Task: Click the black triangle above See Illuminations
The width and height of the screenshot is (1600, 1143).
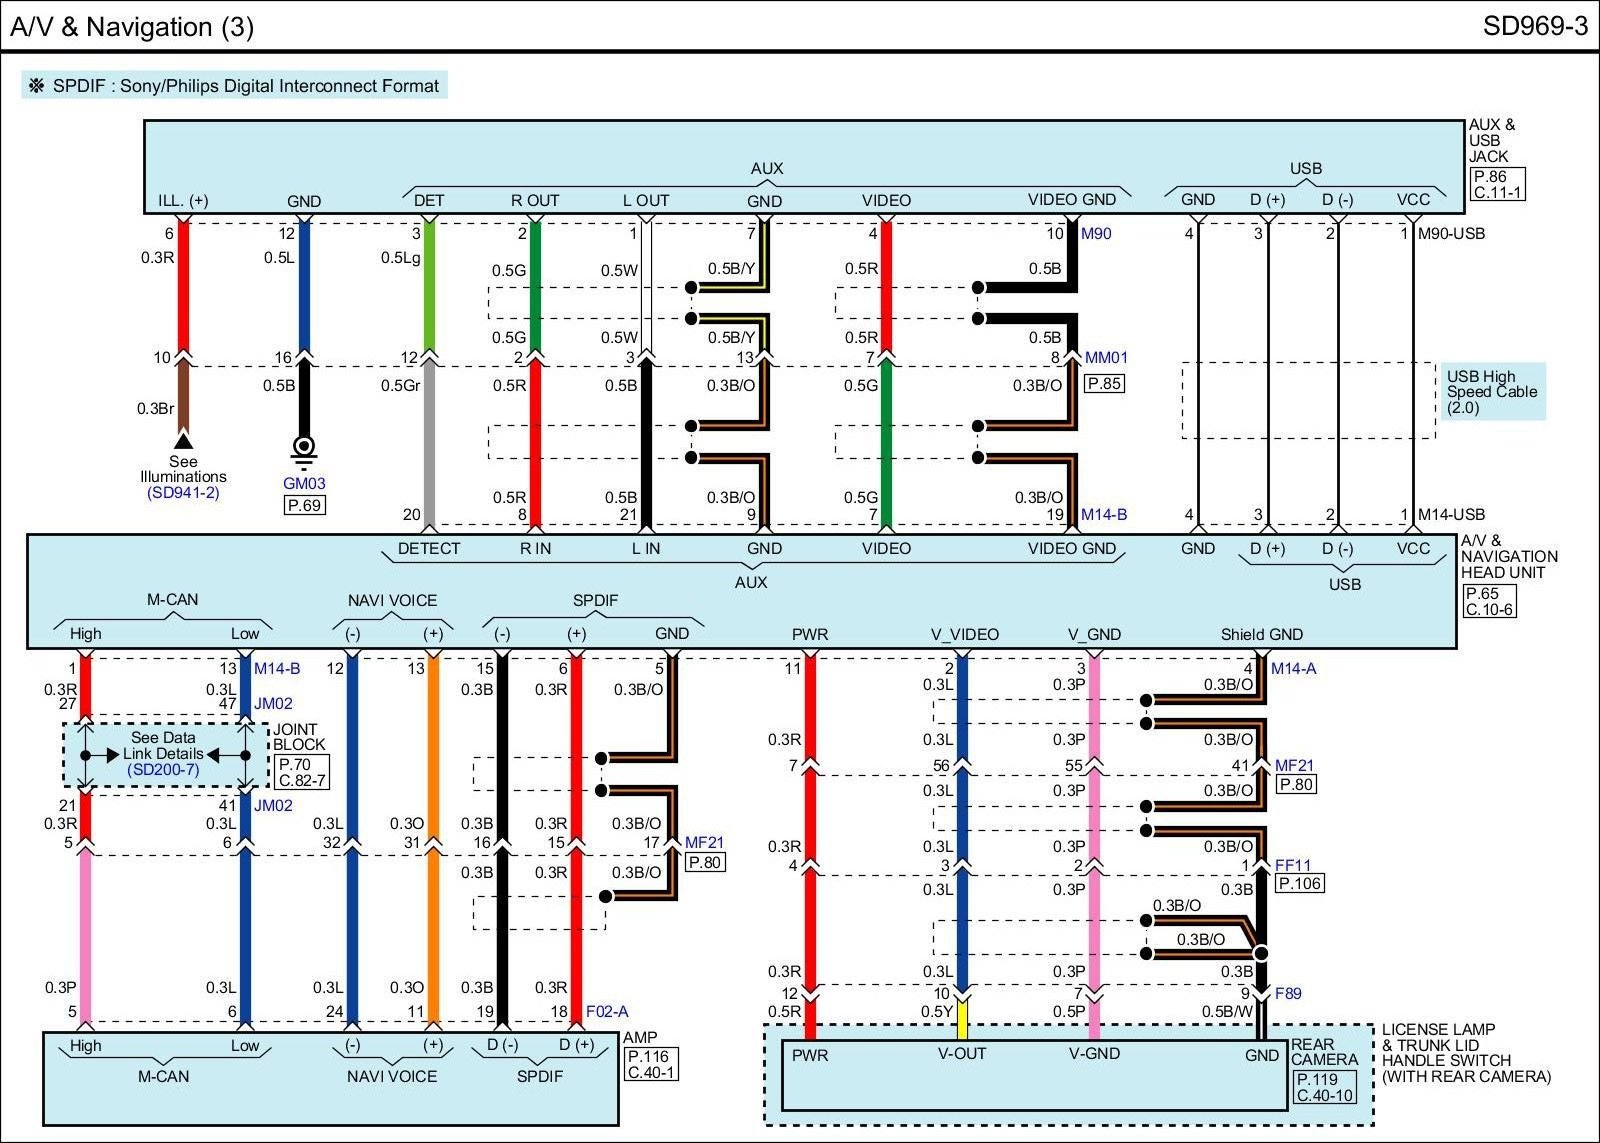Action: point(183,440)
